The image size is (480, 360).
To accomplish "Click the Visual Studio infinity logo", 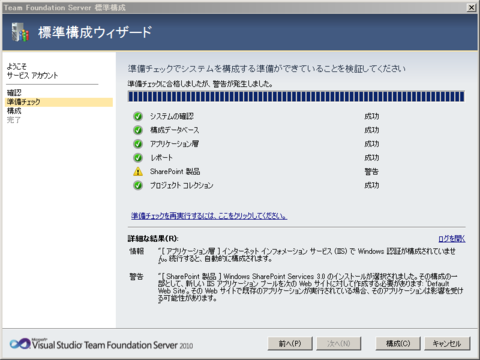I will tap(20, 344).
